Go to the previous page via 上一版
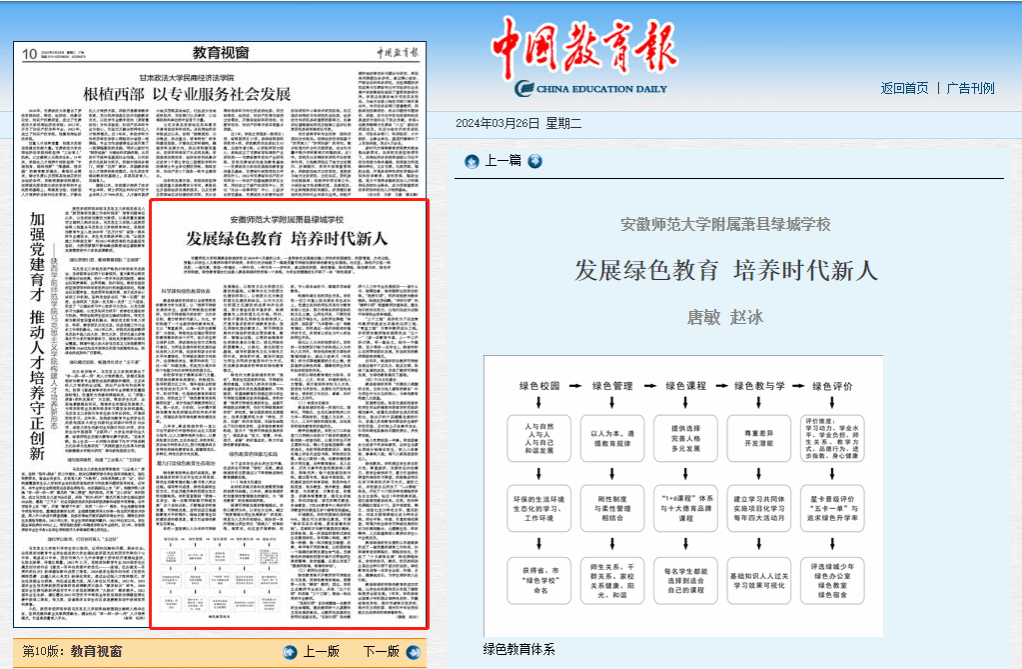Image resolution: width=1022 pixels, height=669 pixels. pos(321,651)
